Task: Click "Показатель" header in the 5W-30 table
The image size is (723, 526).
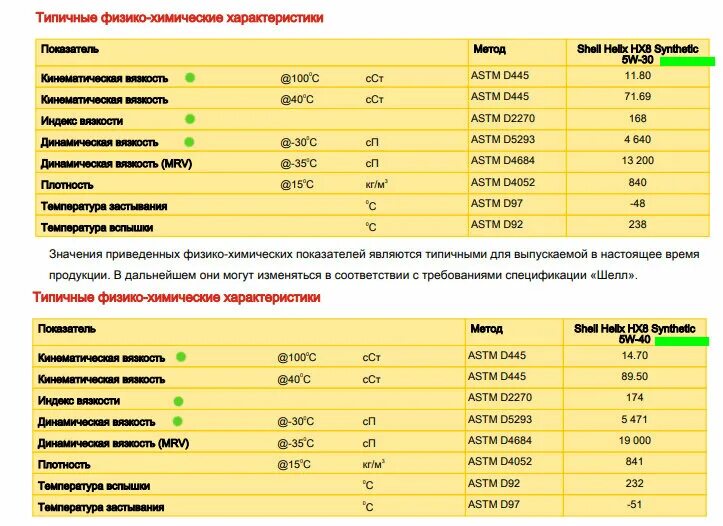Action: [x=70, y=49]
